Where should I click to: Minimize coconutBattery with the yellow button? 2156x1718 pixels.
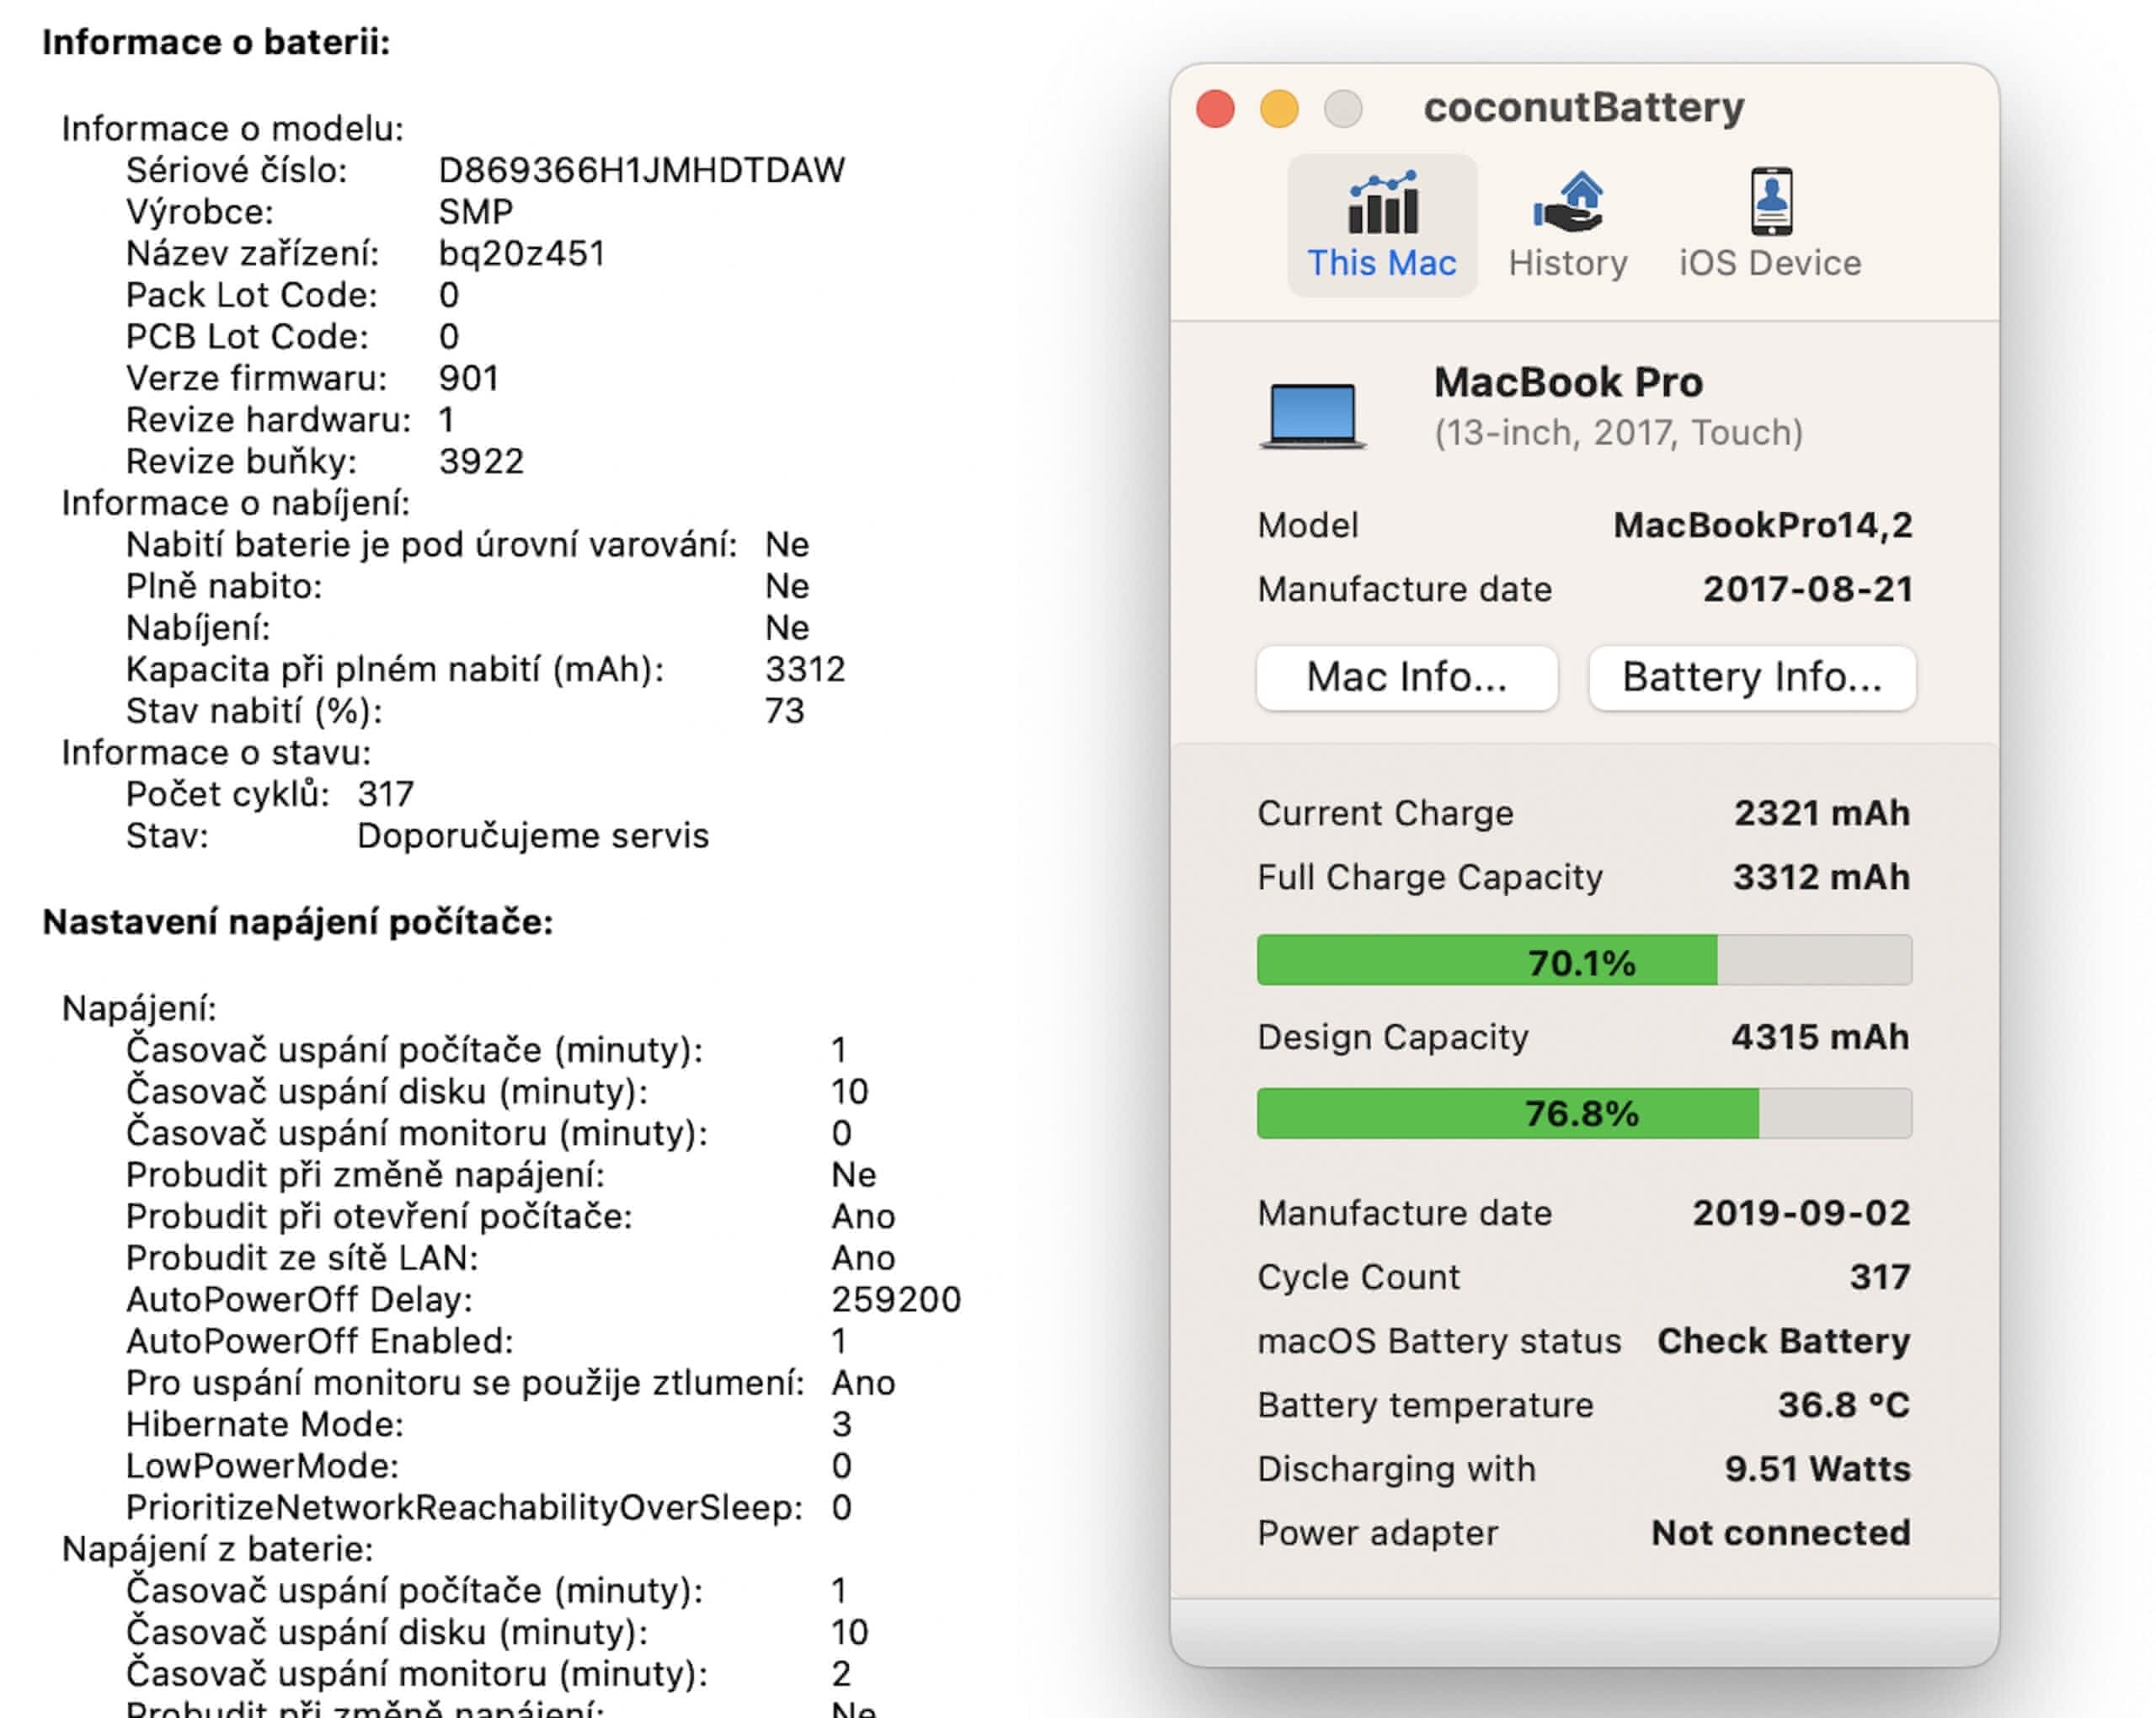(1279, 108)
